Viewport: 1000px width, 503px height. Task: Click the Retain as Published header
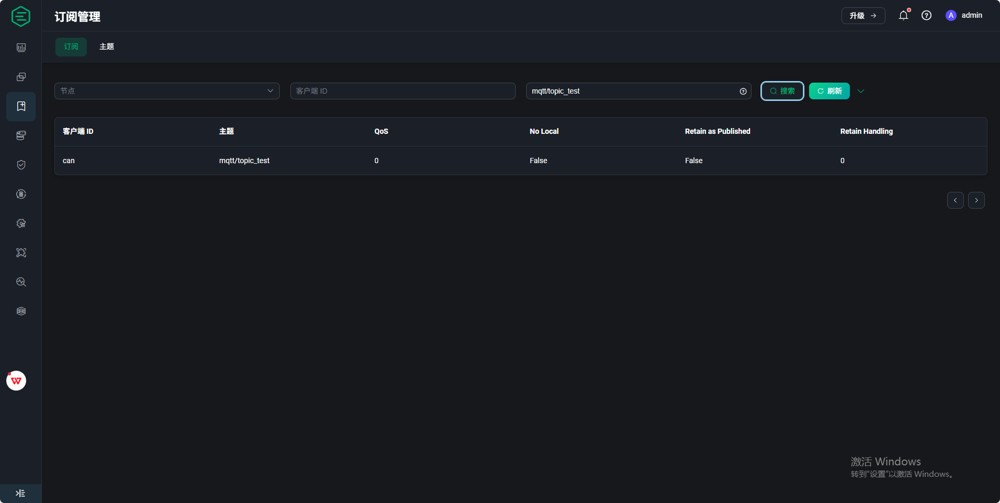click(x=717, y=131)
